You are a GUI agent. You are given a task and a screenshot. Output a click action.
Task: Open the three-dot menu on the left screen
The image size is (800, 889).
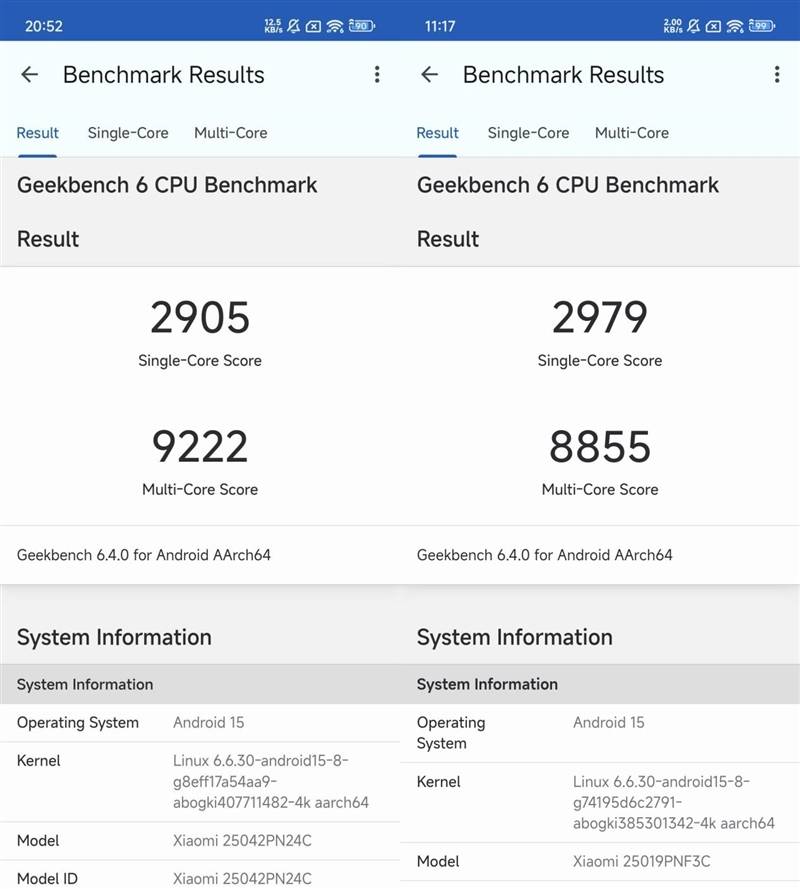377,75
